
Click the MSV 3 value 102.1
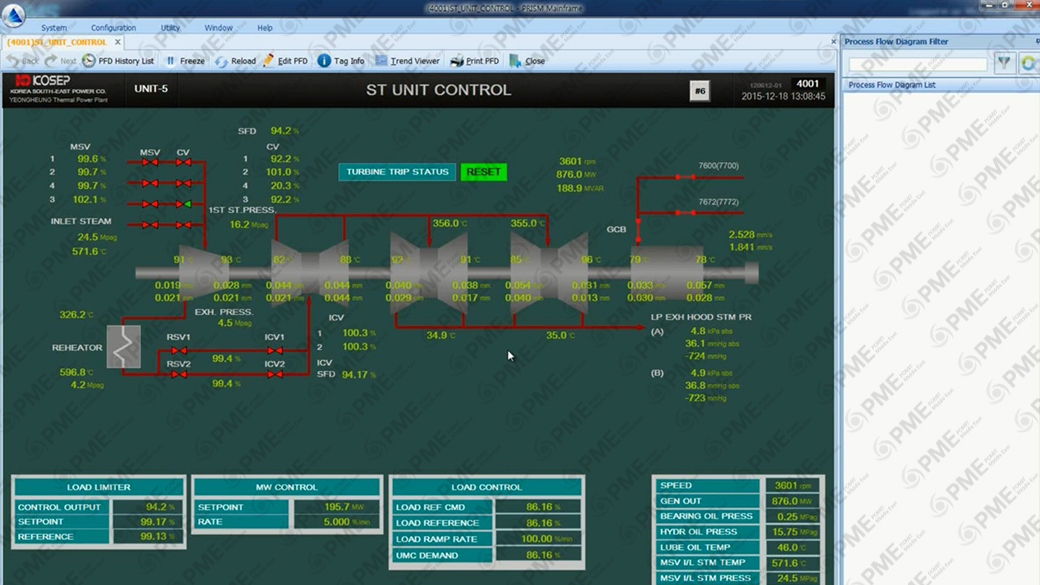pyautogui.click(x=85, y=200)
